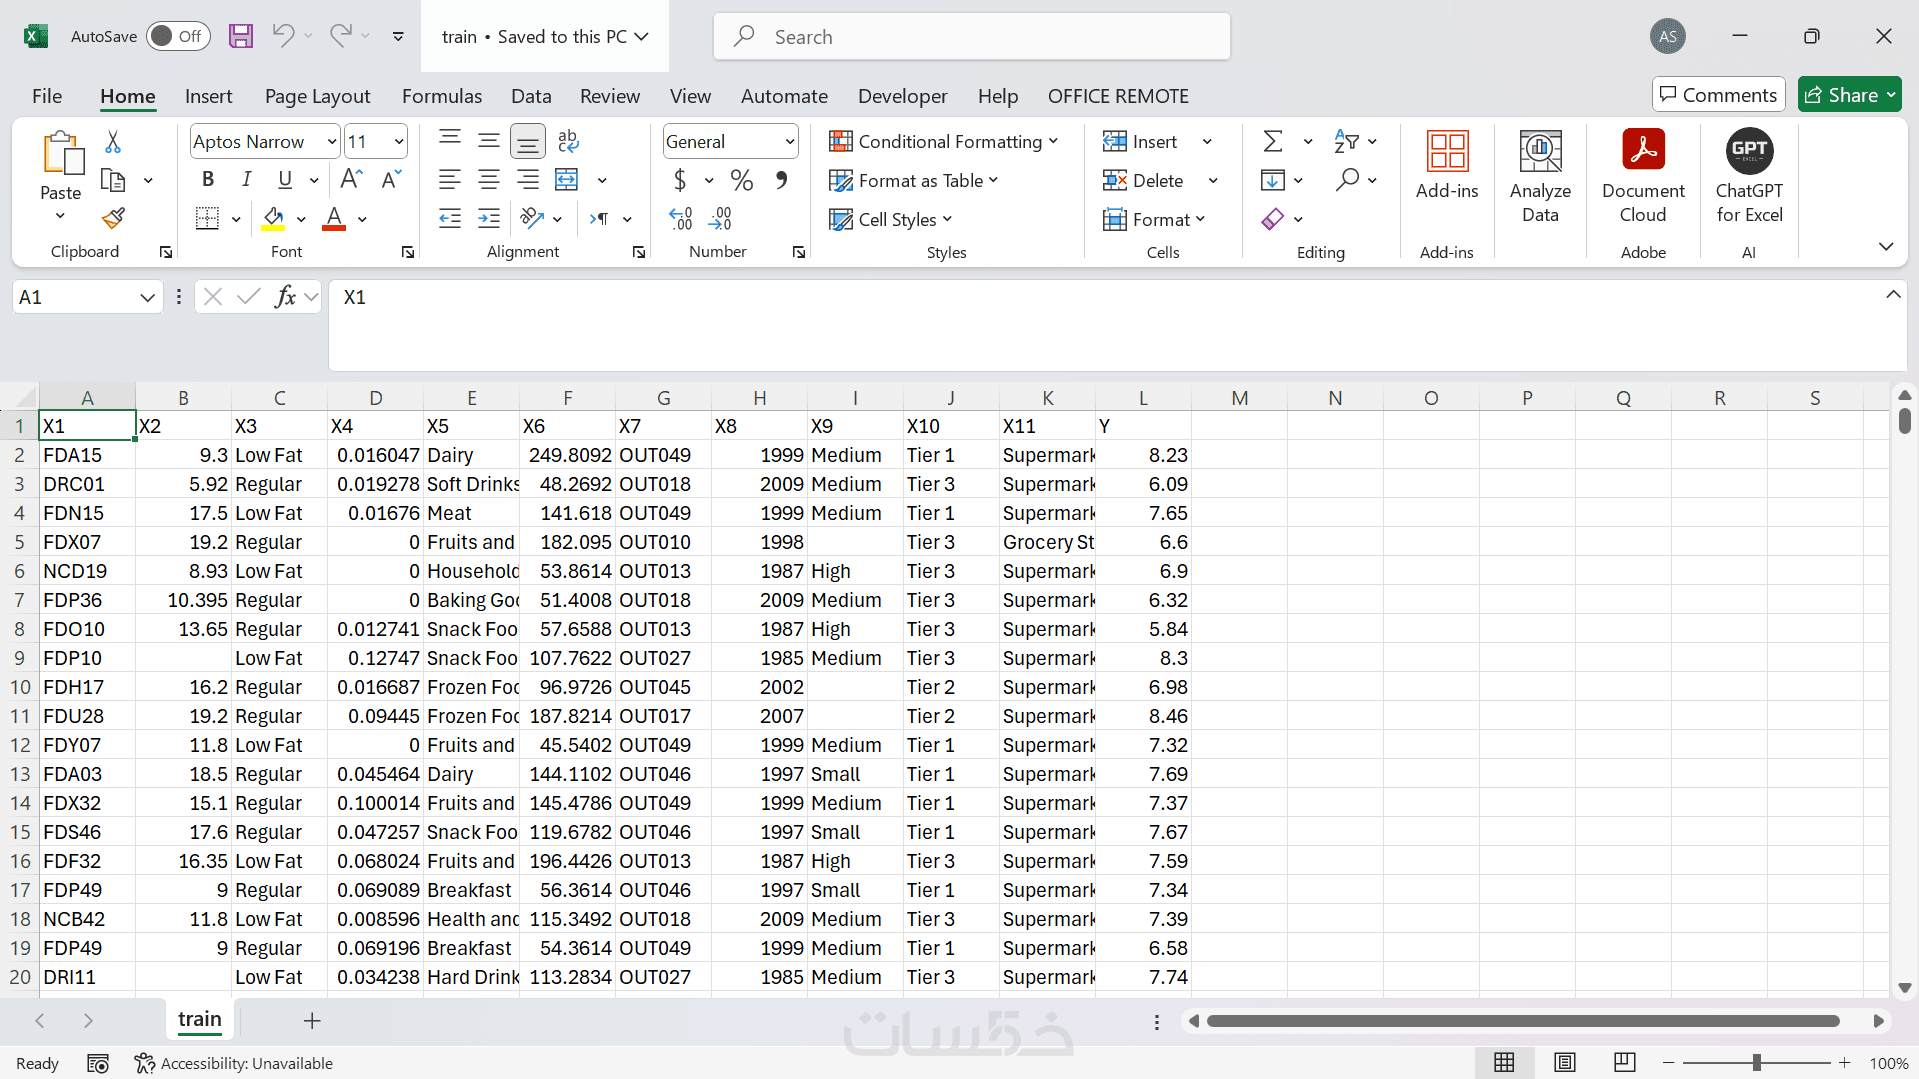1919x1079 pixels.
Task: Add a new sheet with plus button
Action: coord(312,1020)
